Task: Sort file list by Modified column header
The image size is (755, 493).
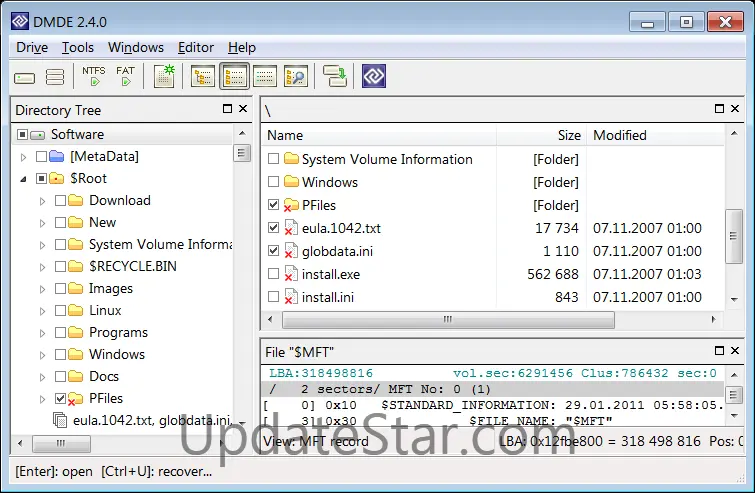Action: click(x=655, y=135)
